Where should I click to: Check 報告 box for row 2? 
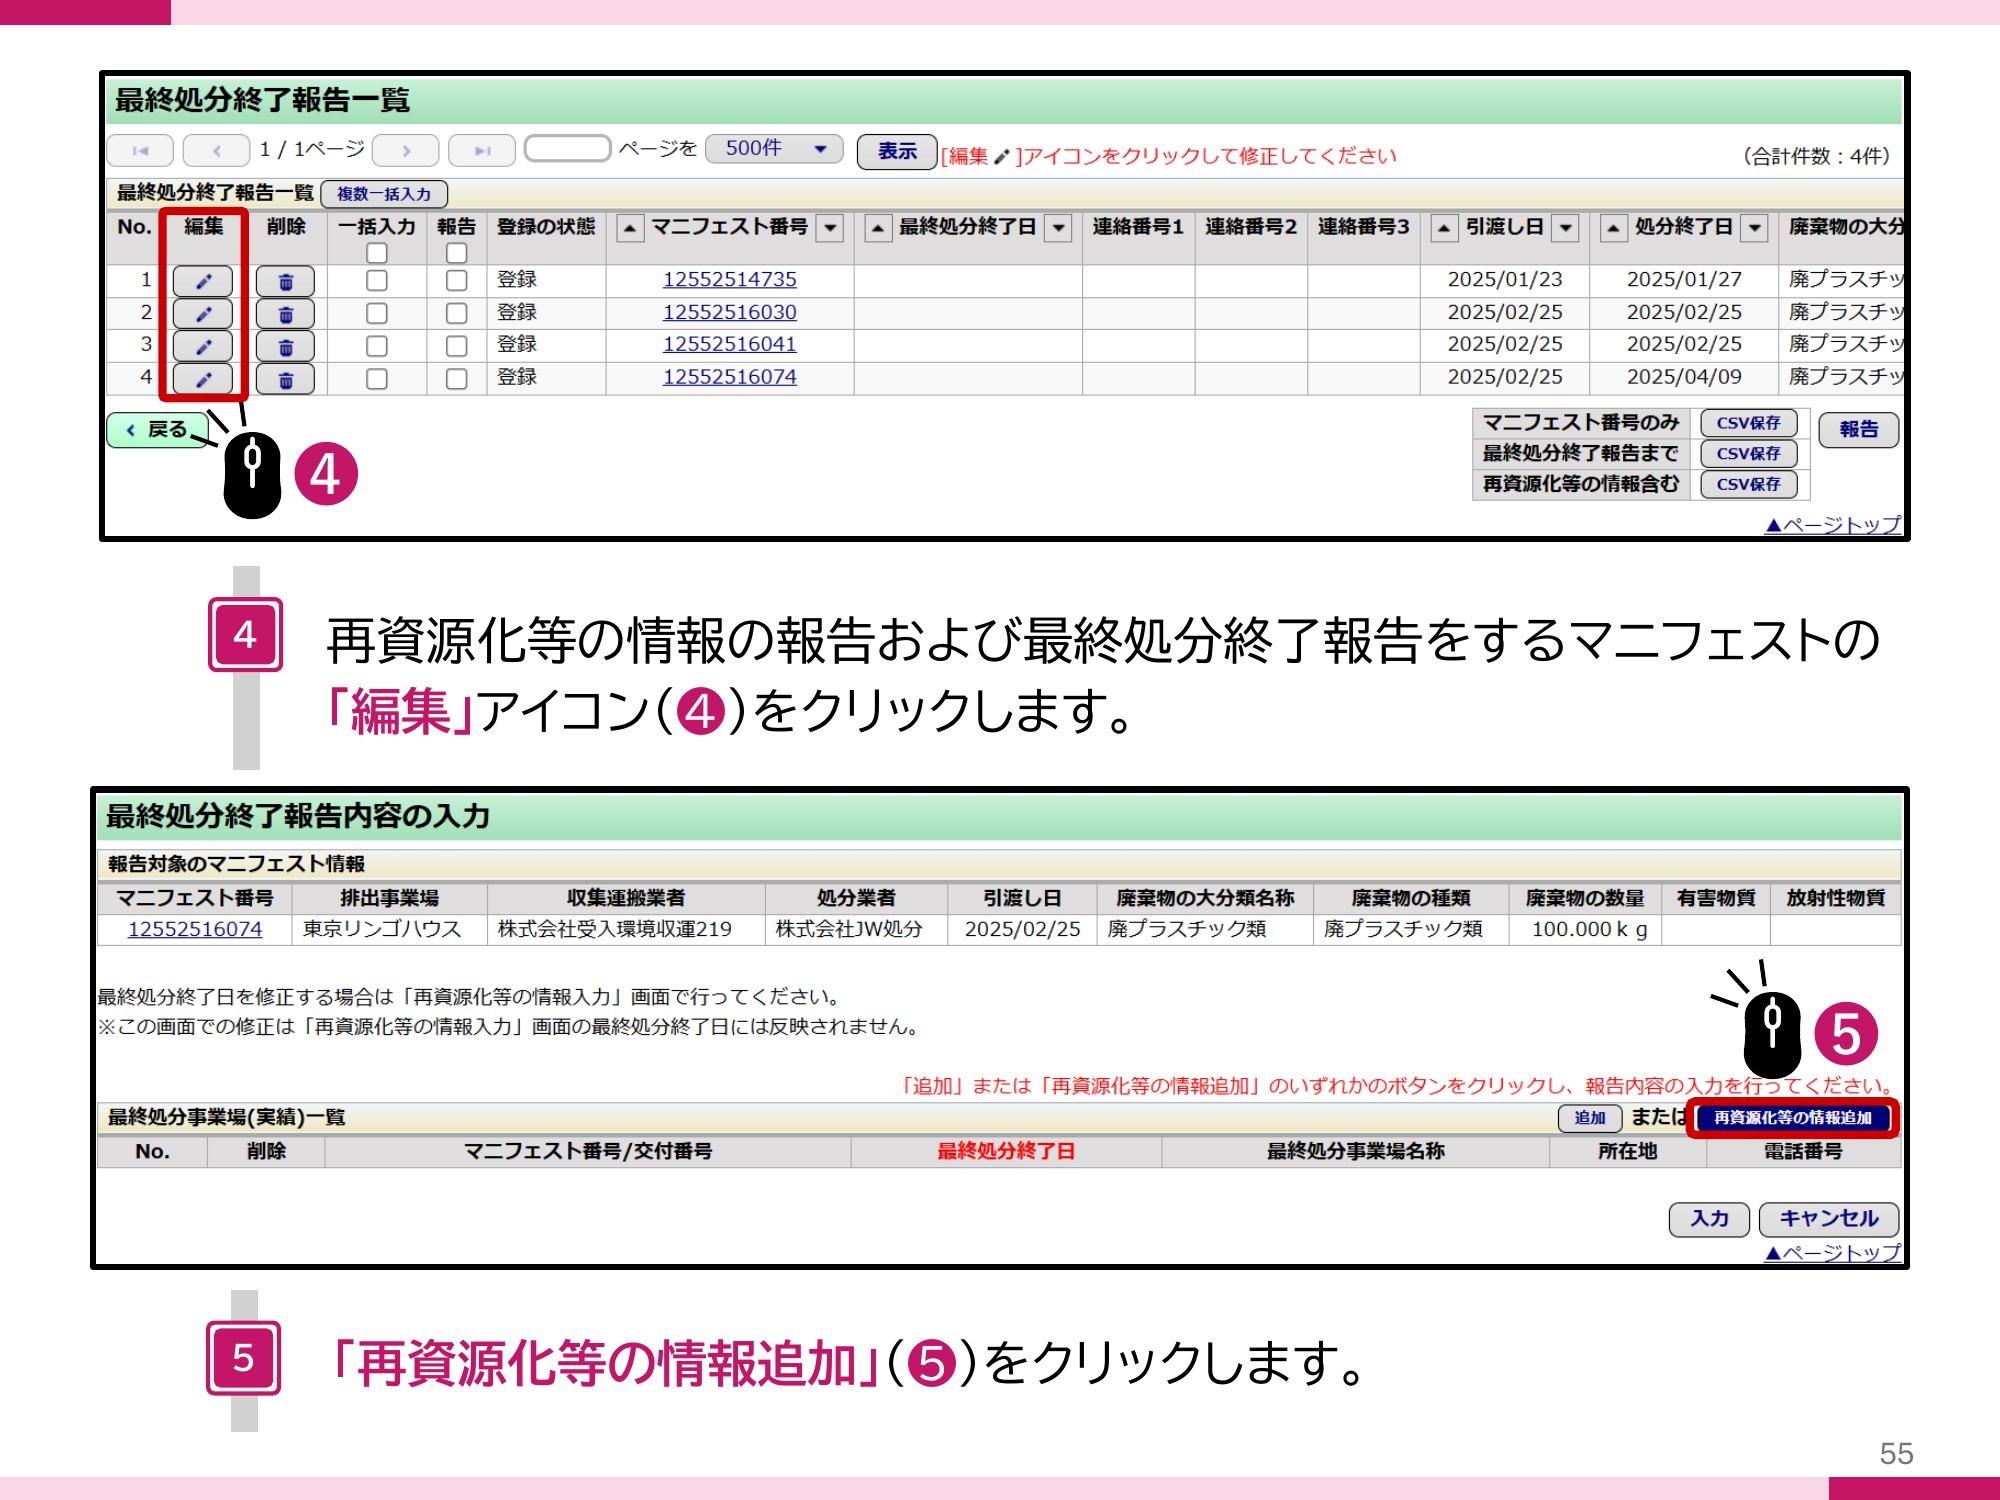tap(457, 314)
